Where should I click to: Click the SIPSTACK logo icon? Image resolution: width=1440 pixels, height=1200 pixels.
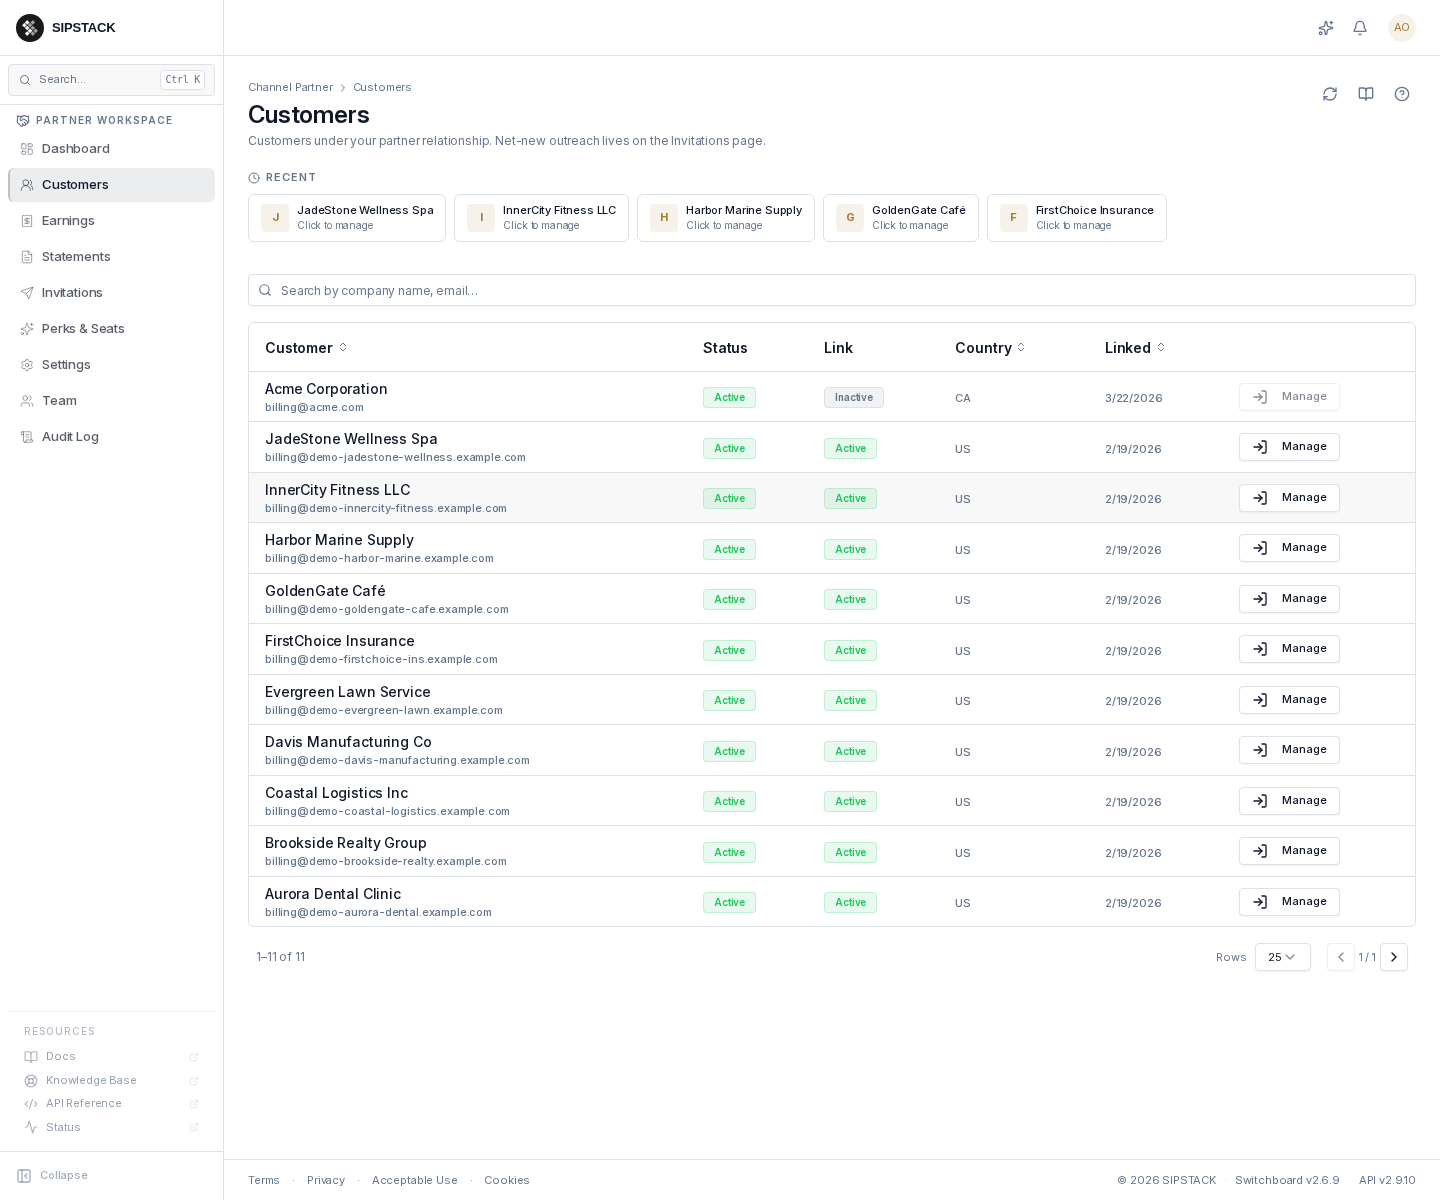30,28
